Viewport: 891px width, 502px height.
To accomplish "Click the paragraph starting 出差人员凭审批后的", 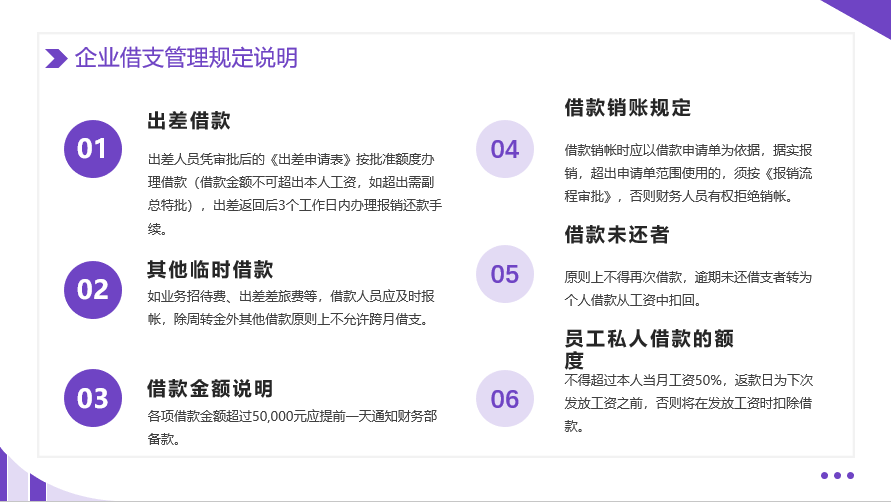I will pos(295,194).
